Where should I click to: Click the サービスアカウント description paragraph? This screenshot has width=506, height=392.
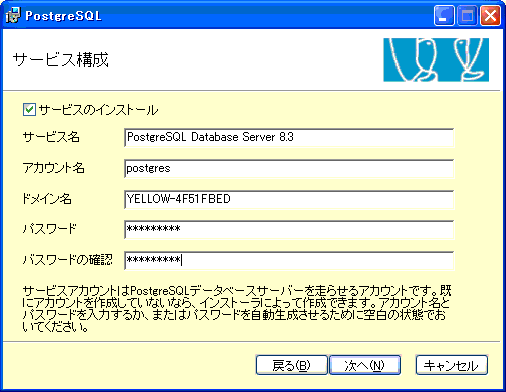coord(237,309)
